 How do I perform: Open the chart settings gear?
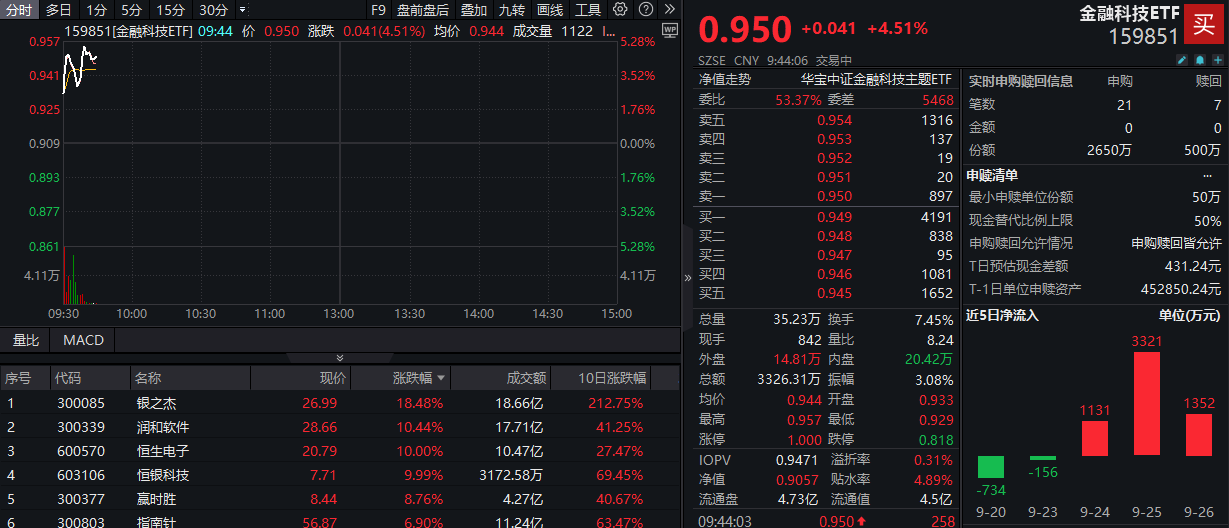[x=620, y=10]
